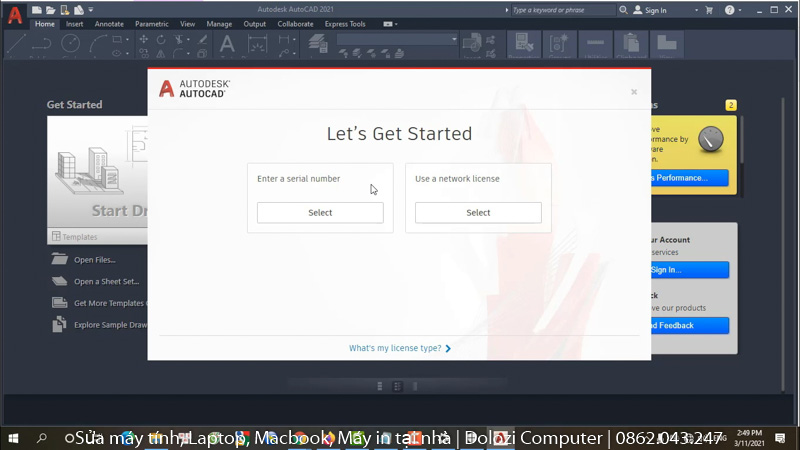Open the Autodesk App Store cart icon
The image size is (800, 450).
click(709, 10)
